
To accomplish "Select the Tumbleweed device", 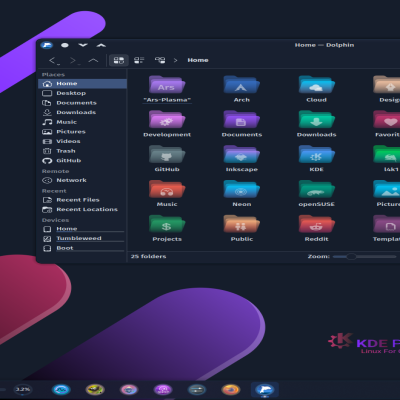I will tap(82, 239).
